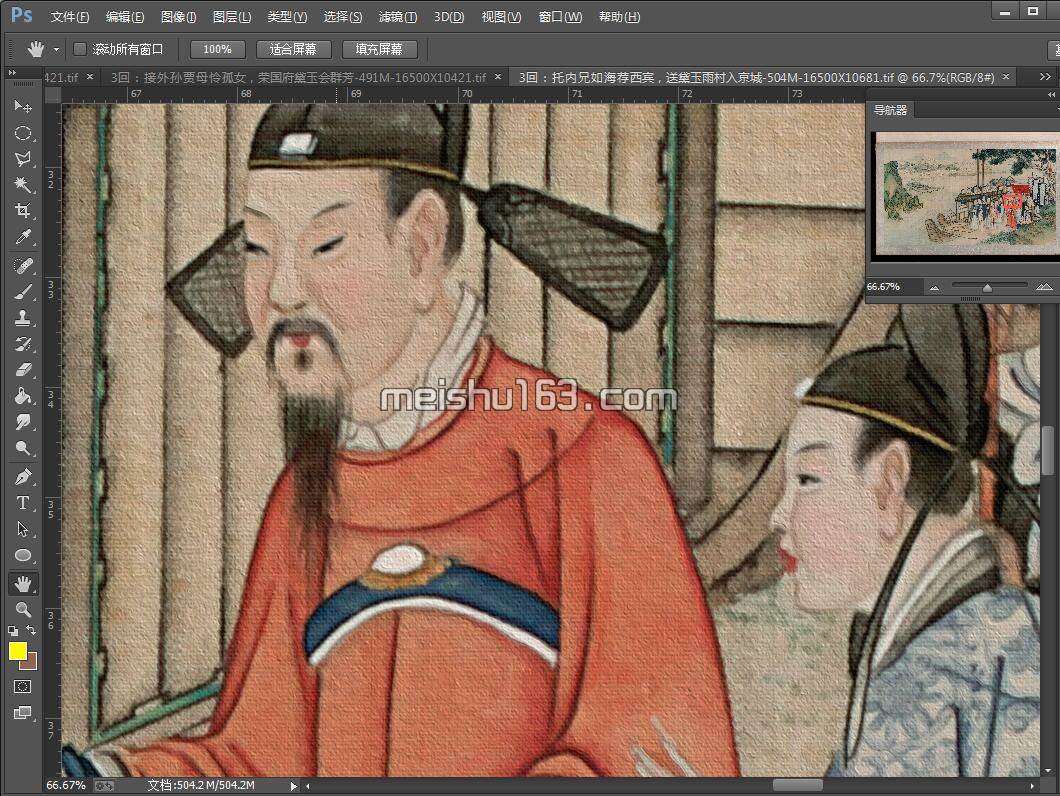This screenshot has width=1060, height=796.
Task: Select the Crop tool
Action: [x=22, y=211]
